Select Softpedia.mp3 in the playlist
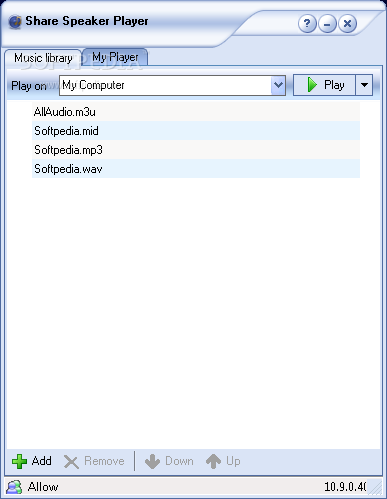 pyautogui.click(x=196, y=150)
